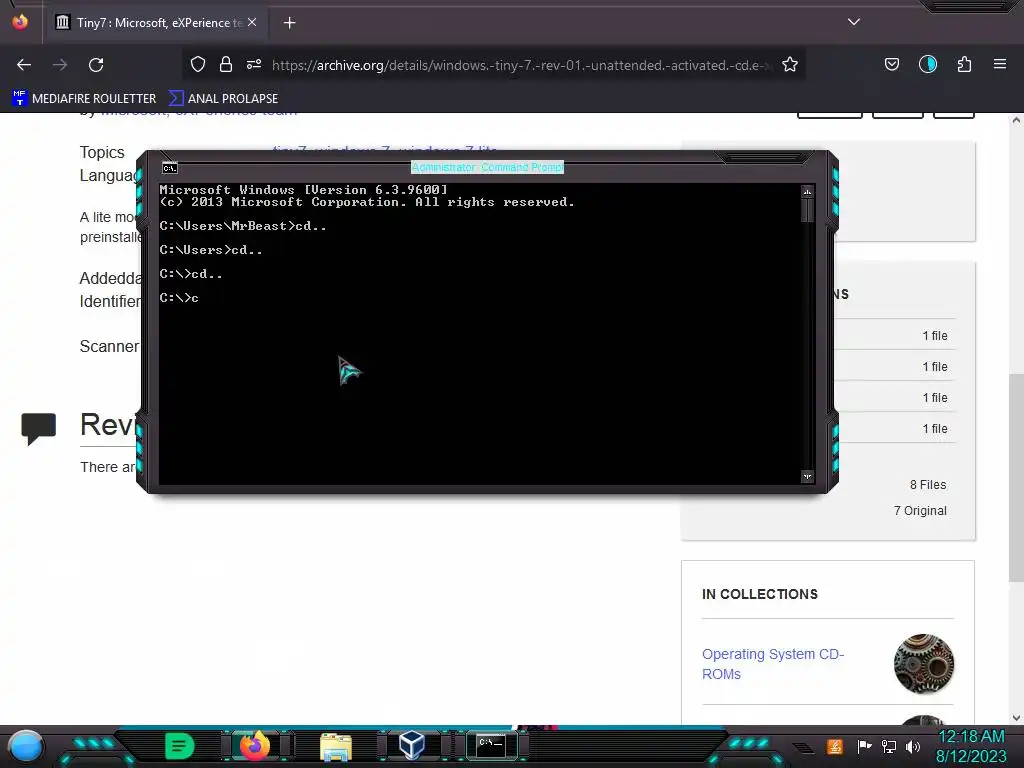Click the orange Java tray icon
The width and height of the screenshot is (1024, 768).
coord(835,746)
